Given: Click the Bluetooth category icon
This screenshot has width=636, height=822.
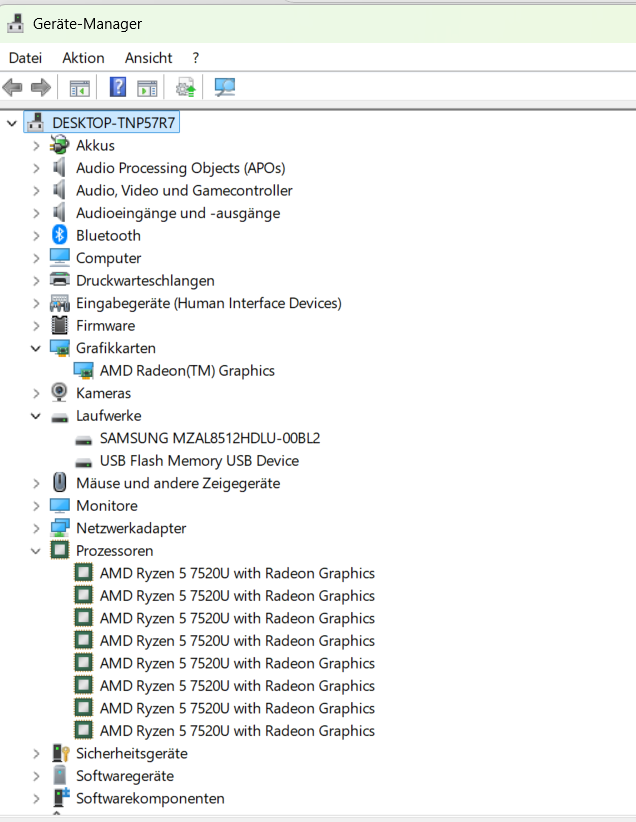Looking at the screenshot, I should [60, 235].
